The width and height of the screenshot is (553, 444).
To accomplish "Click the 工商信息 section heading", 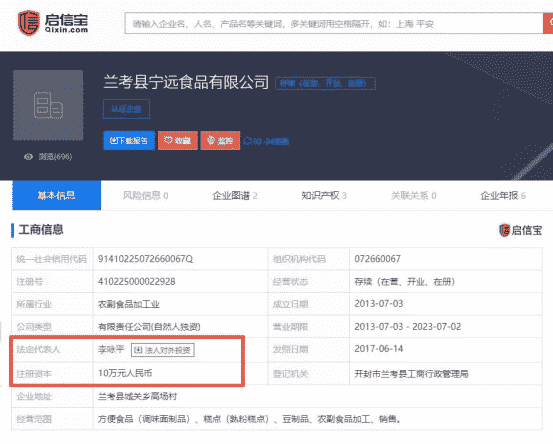I will coord(41,230).
